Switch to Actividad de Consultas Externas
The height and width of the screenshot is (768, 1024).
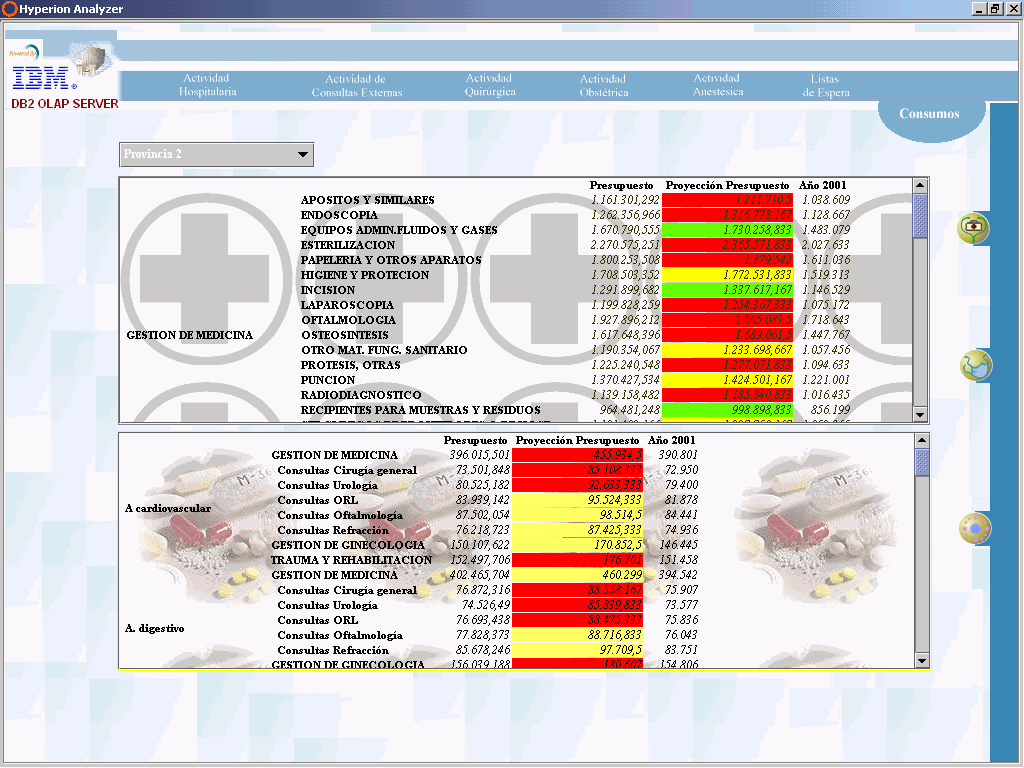tap(356, 86)
